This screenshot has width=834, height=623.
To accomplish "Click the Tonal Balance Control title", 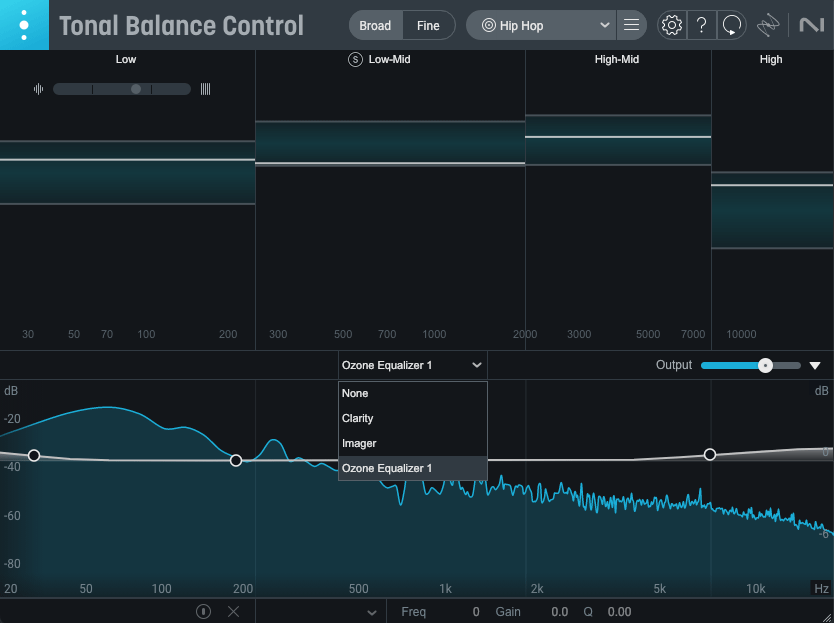I will [x=181, y=26].
